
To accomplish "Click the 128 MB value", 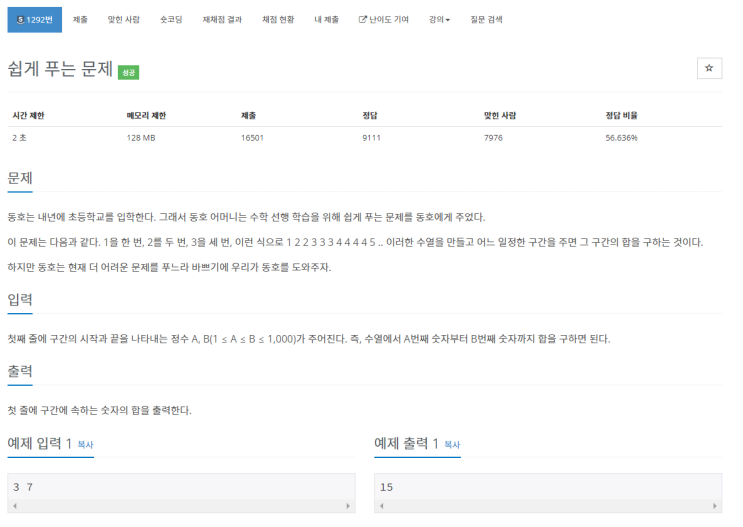I will (x=141, y=138).
